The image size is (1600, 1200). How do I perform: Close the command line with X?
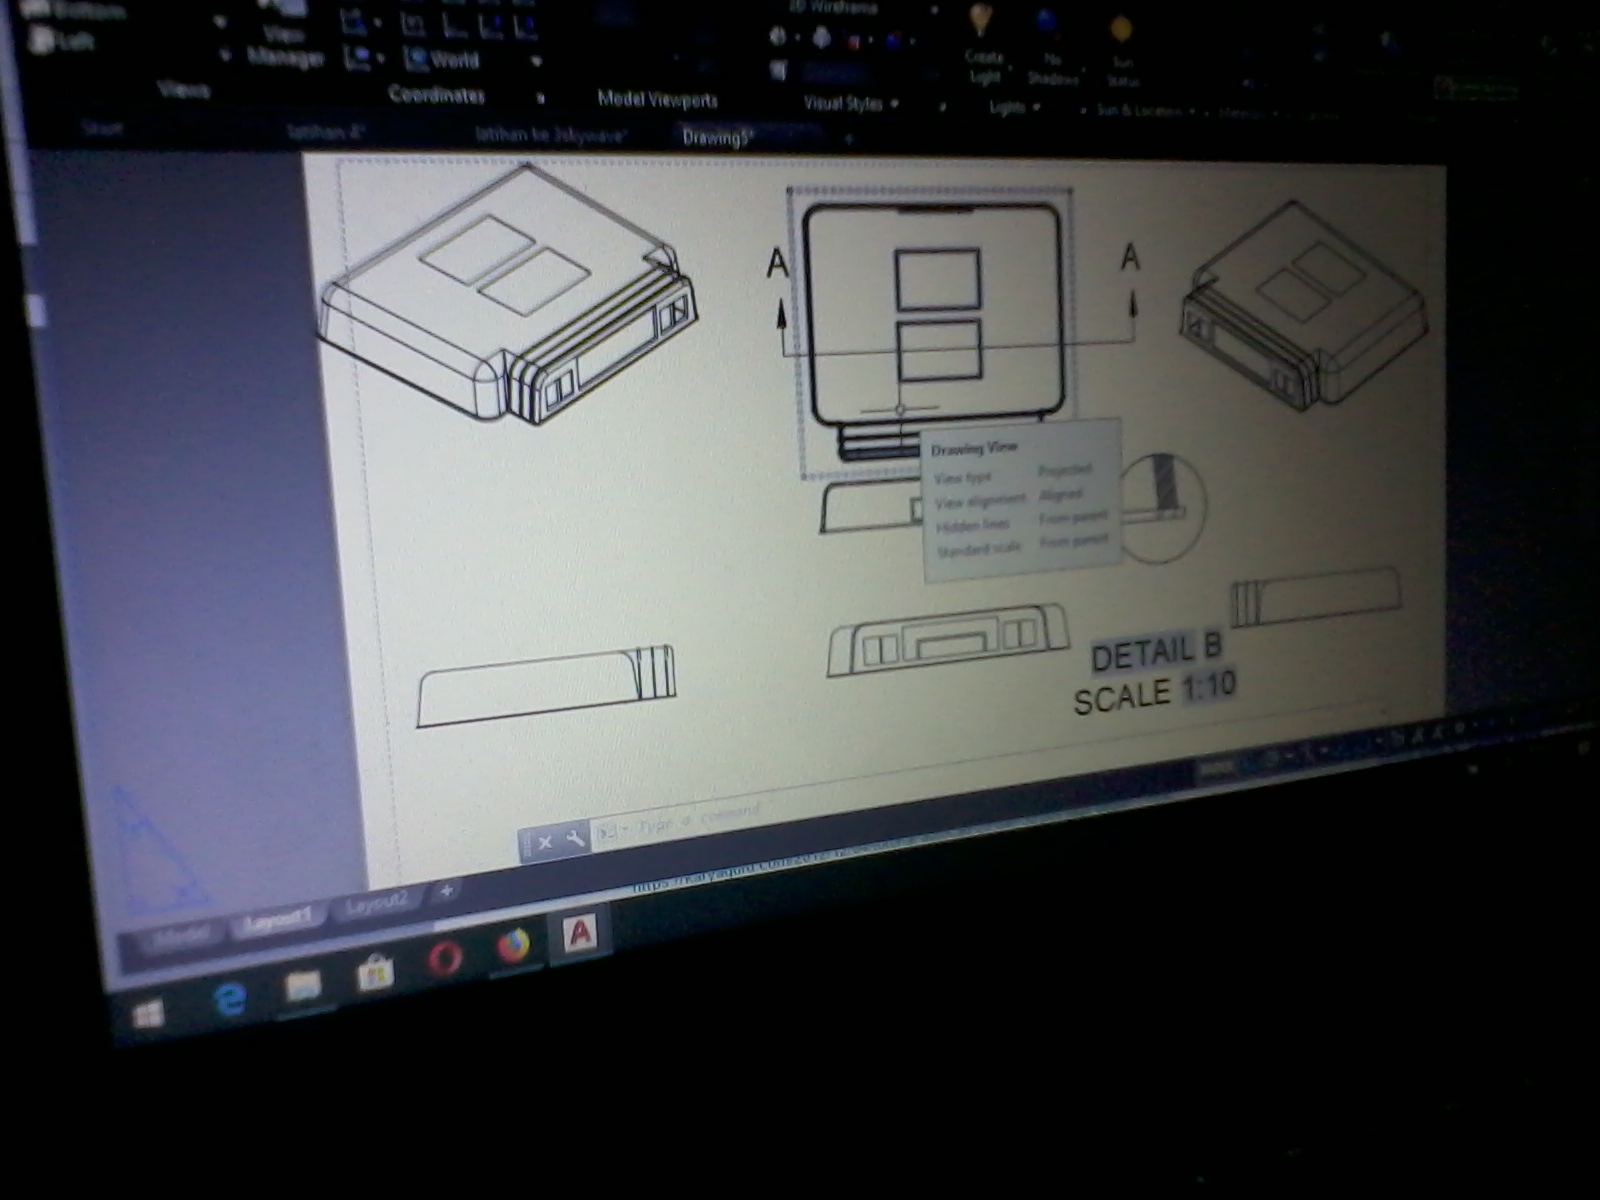pyautogui.click(x=545, y=843)
